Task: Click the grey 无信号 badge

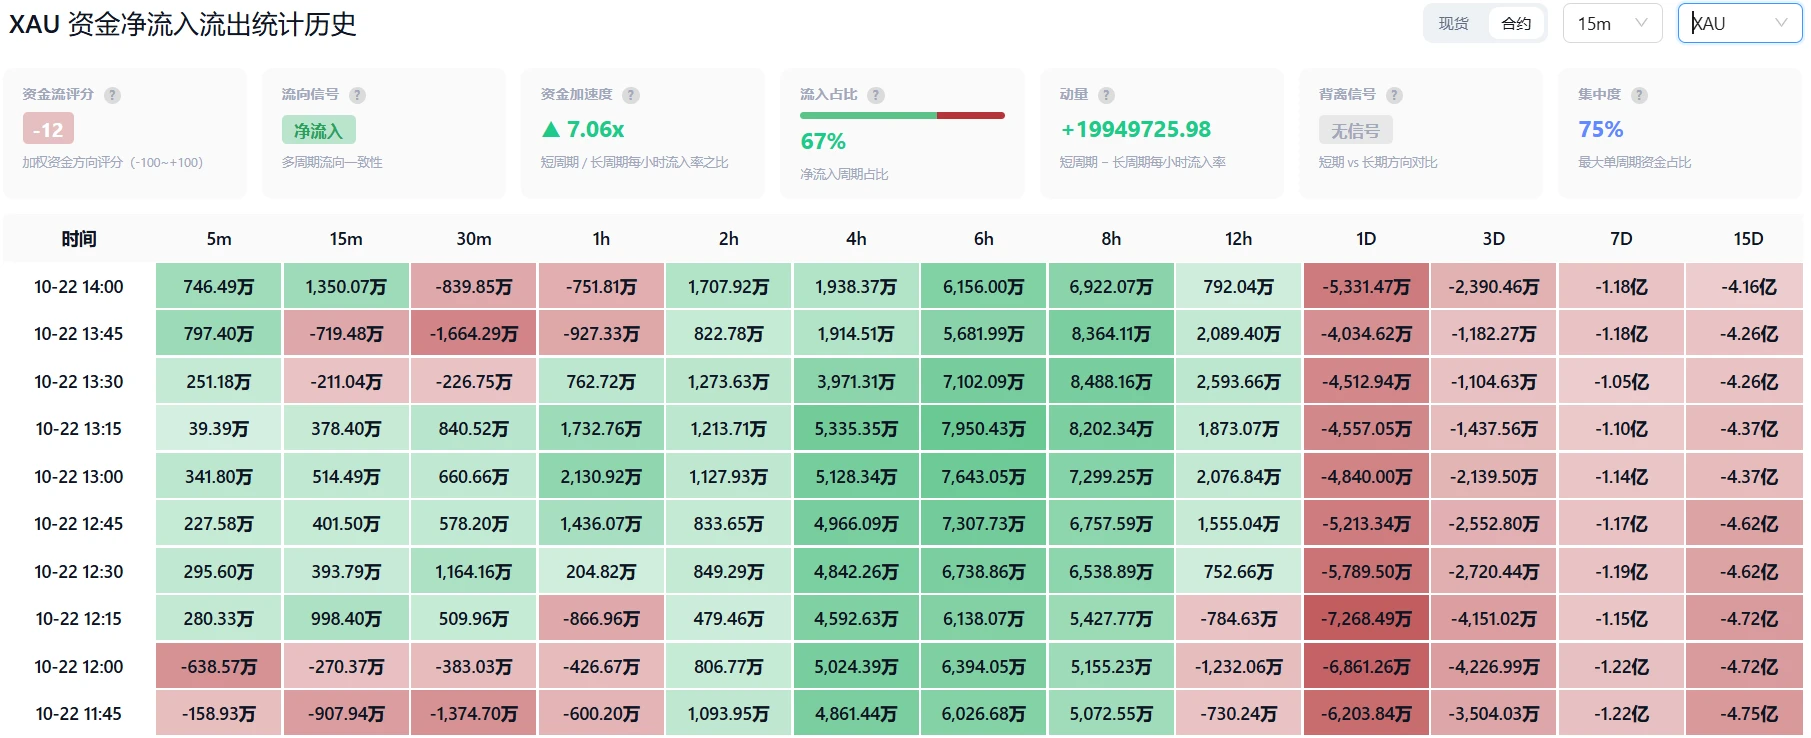Action: pos(1355,130)
